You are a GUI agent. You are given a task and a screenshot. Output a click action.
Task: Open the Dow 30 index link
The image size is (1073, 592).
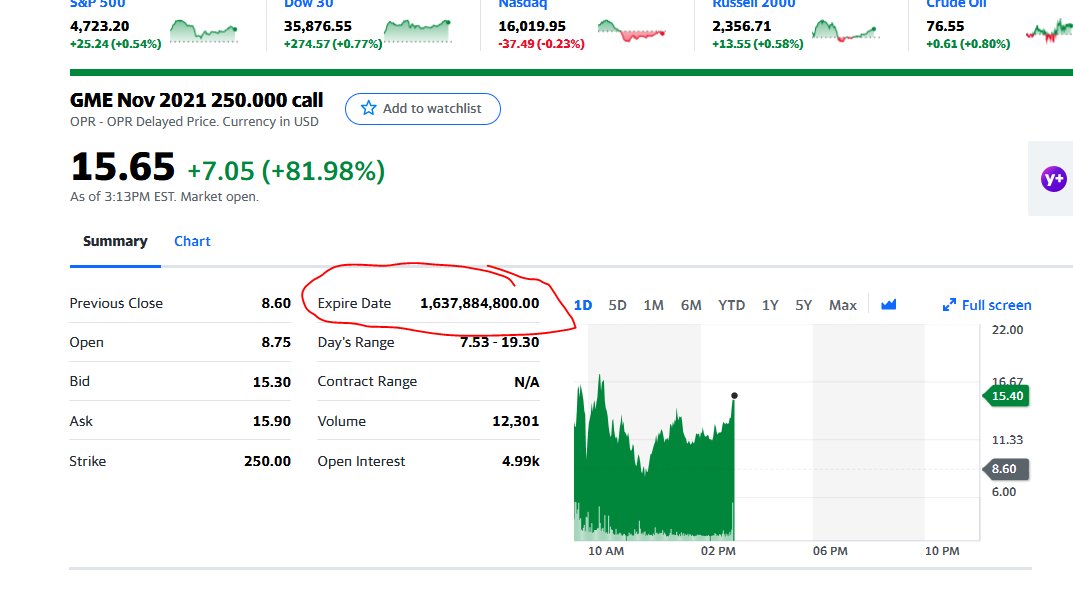[x=309, y=4]
